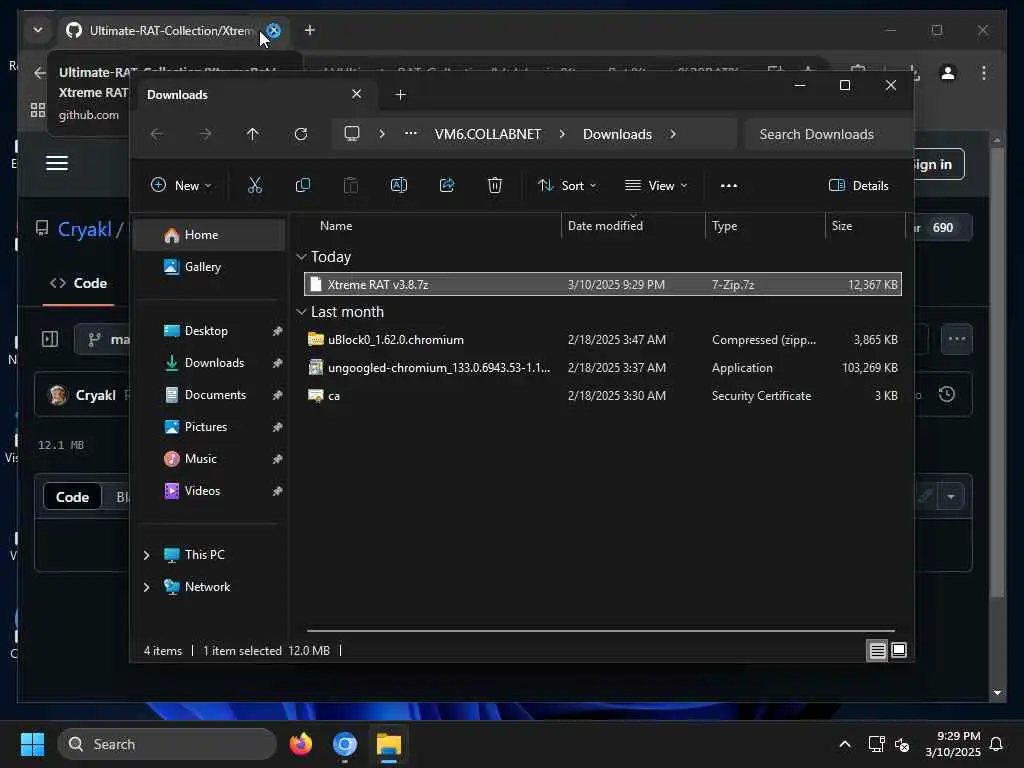Image resolution: width=1024 pixels, height=768 pixels.
Task: Open Downloads in navigation pane
Action: (x=209, y=363)
